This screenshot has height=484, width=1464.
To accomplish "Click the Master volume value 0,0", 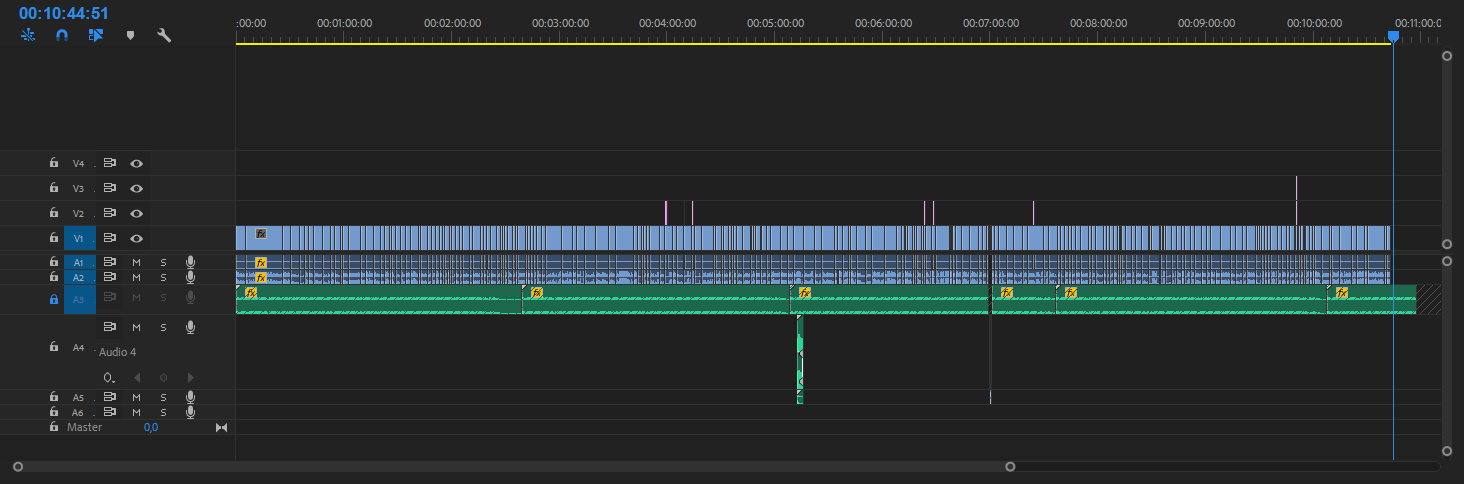I will 150,427.
